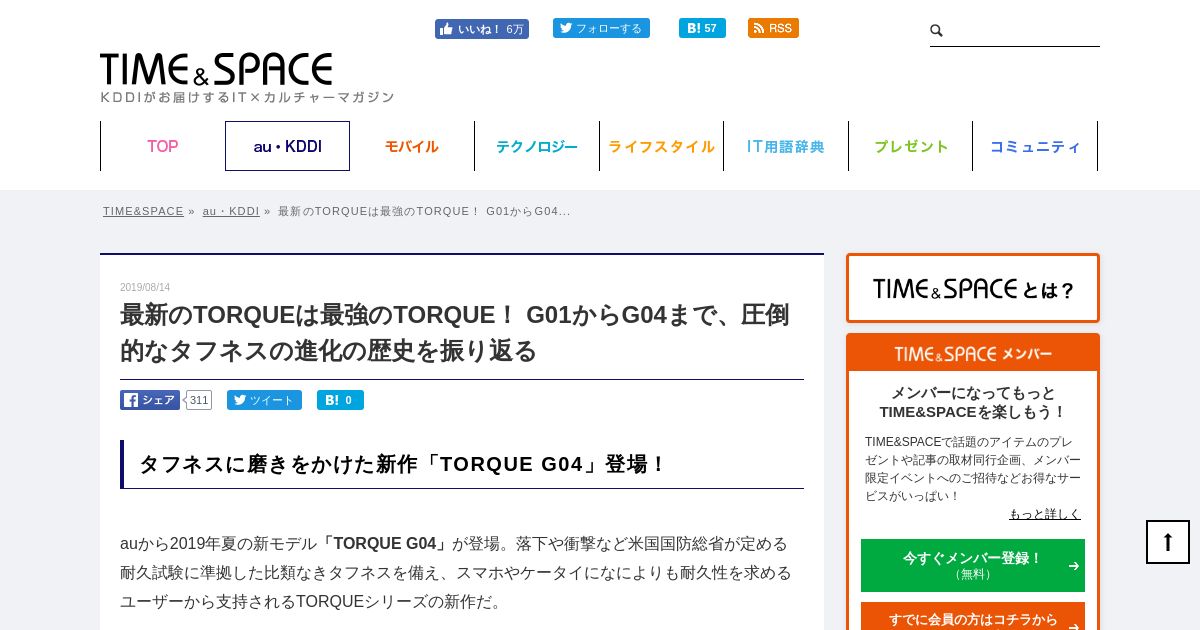Open the テクノロジー navigation tab
This screenshot has height=630, width=1200.
[537, 146]
